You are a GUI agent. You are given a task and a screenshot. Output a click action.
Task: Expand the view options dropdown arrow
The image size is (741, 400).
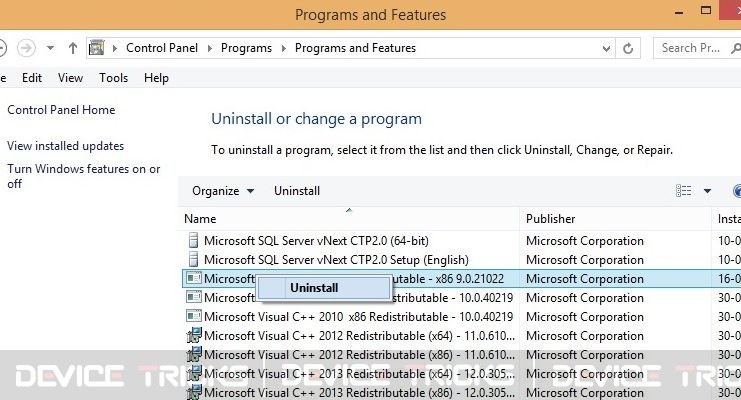coord(707,191)
